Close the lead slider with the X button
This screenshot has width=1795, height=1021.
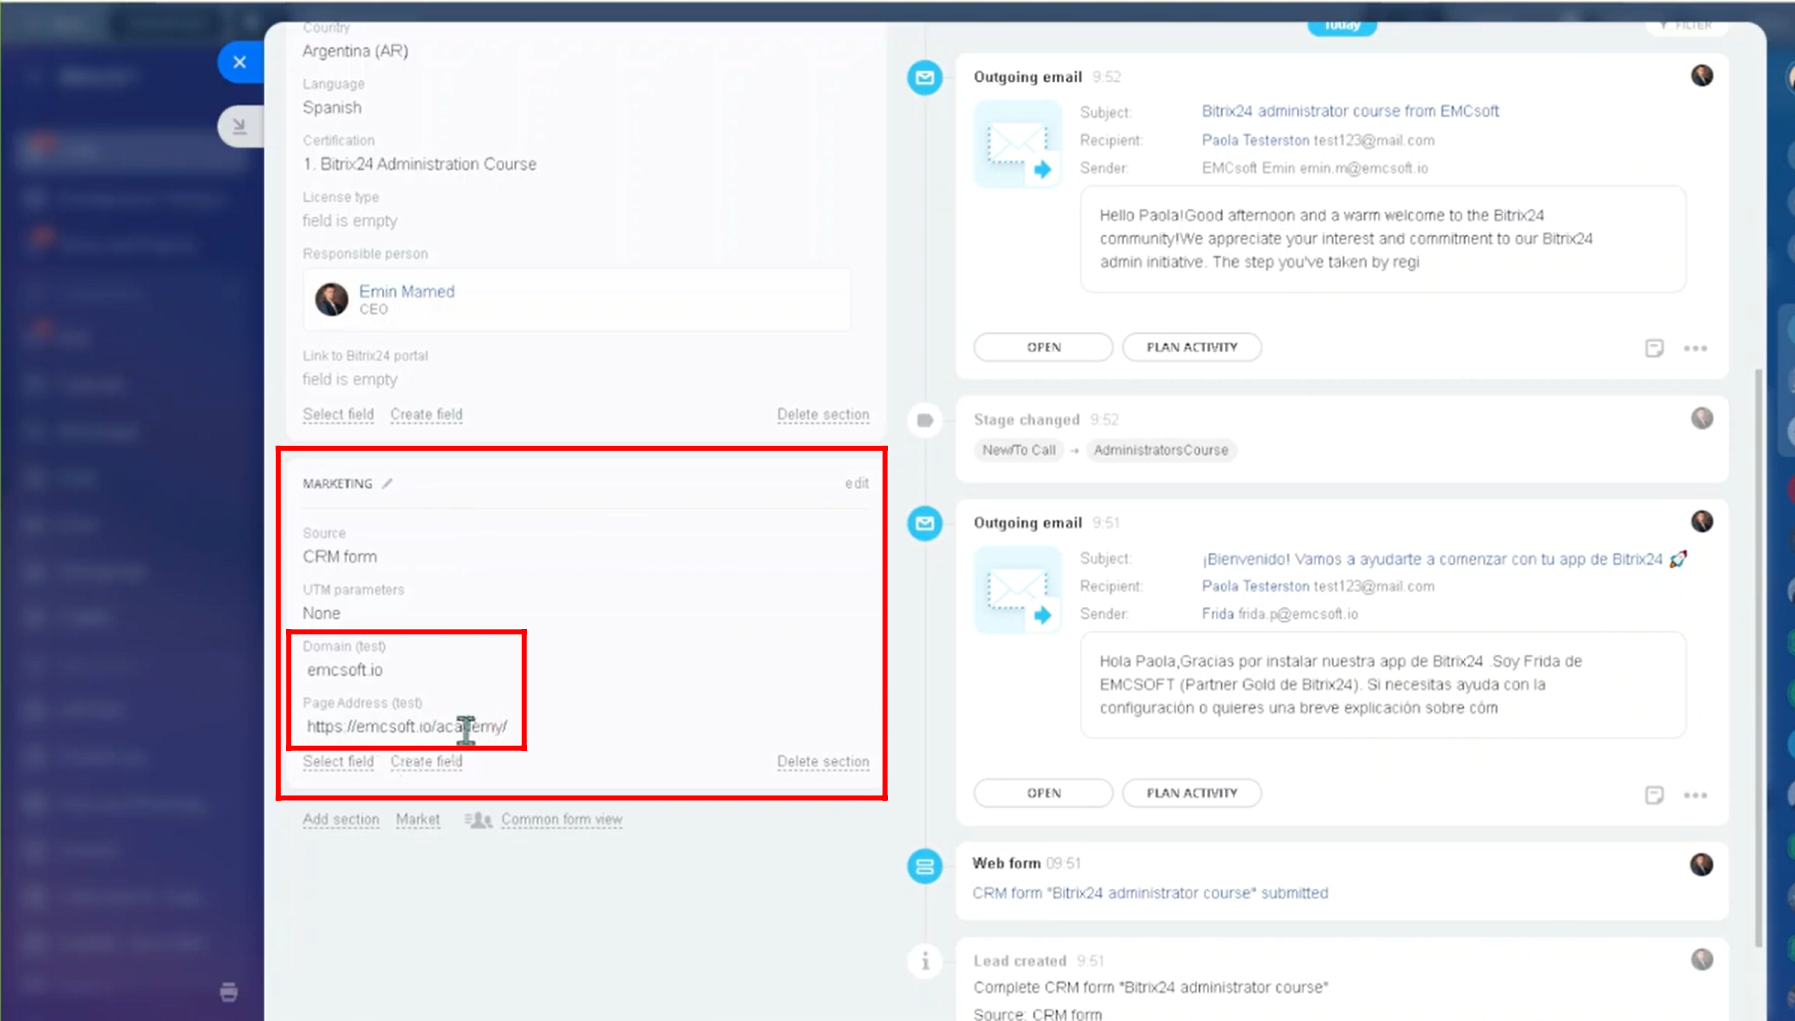point(240,62)
